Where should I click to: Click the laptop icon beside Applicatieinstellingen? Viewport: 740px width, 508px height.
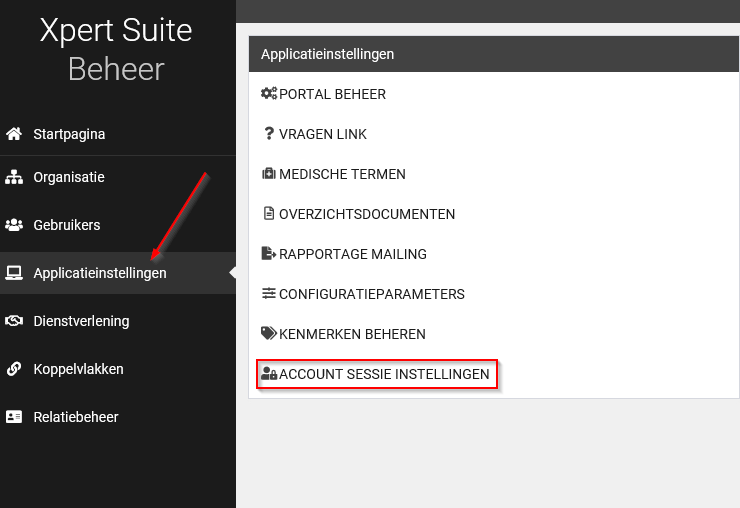pyautogui.click(x=14, y=273)
